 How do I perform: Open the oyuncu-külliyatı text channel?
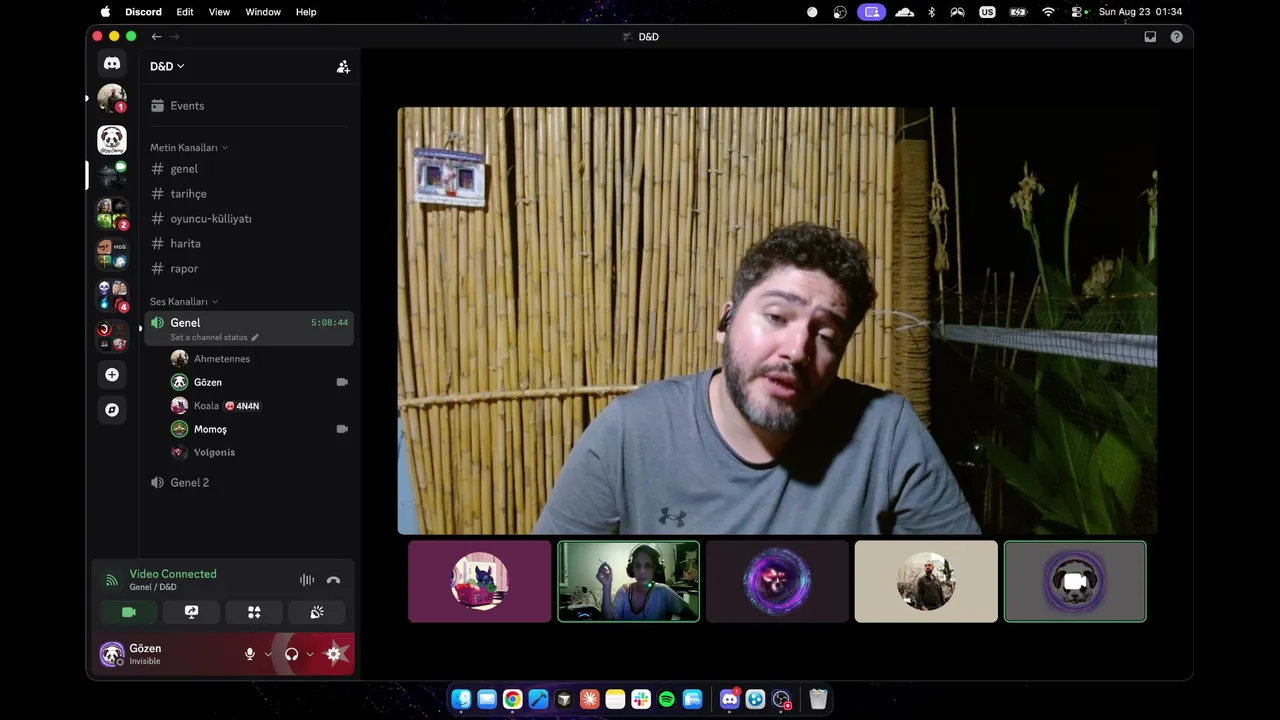click(x=250, y=219)
